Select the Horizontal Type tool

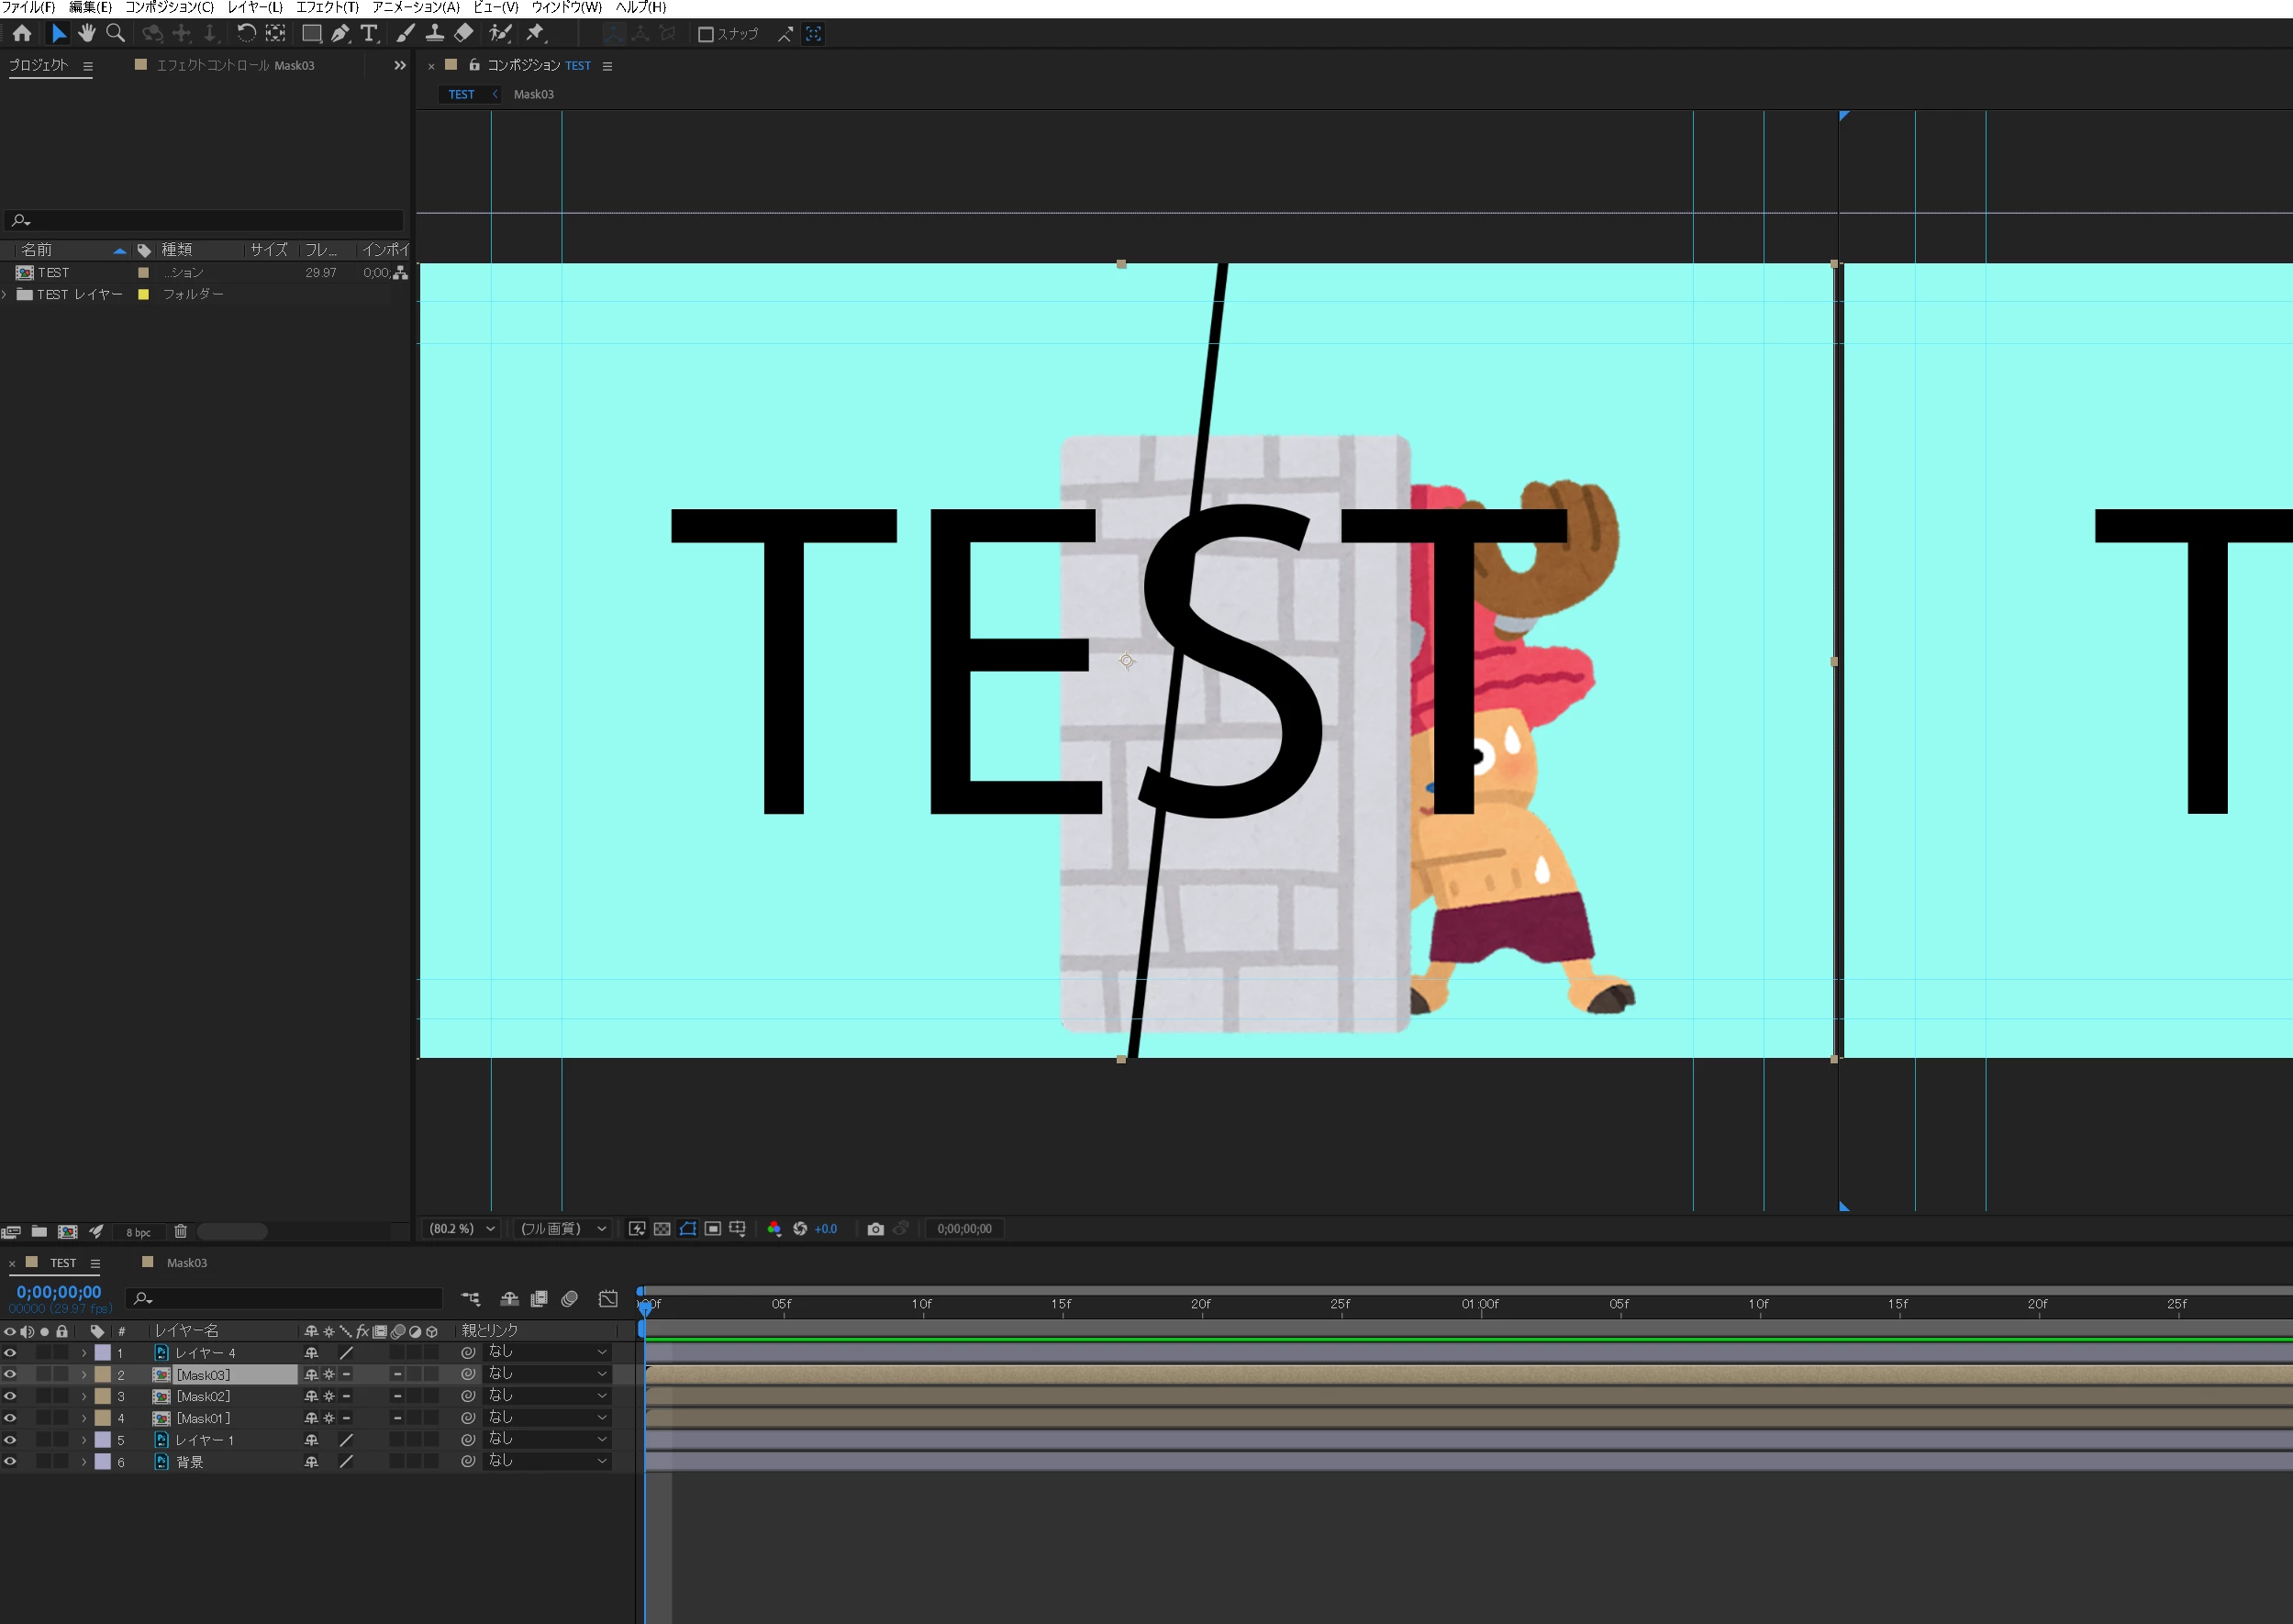point(369,34)
